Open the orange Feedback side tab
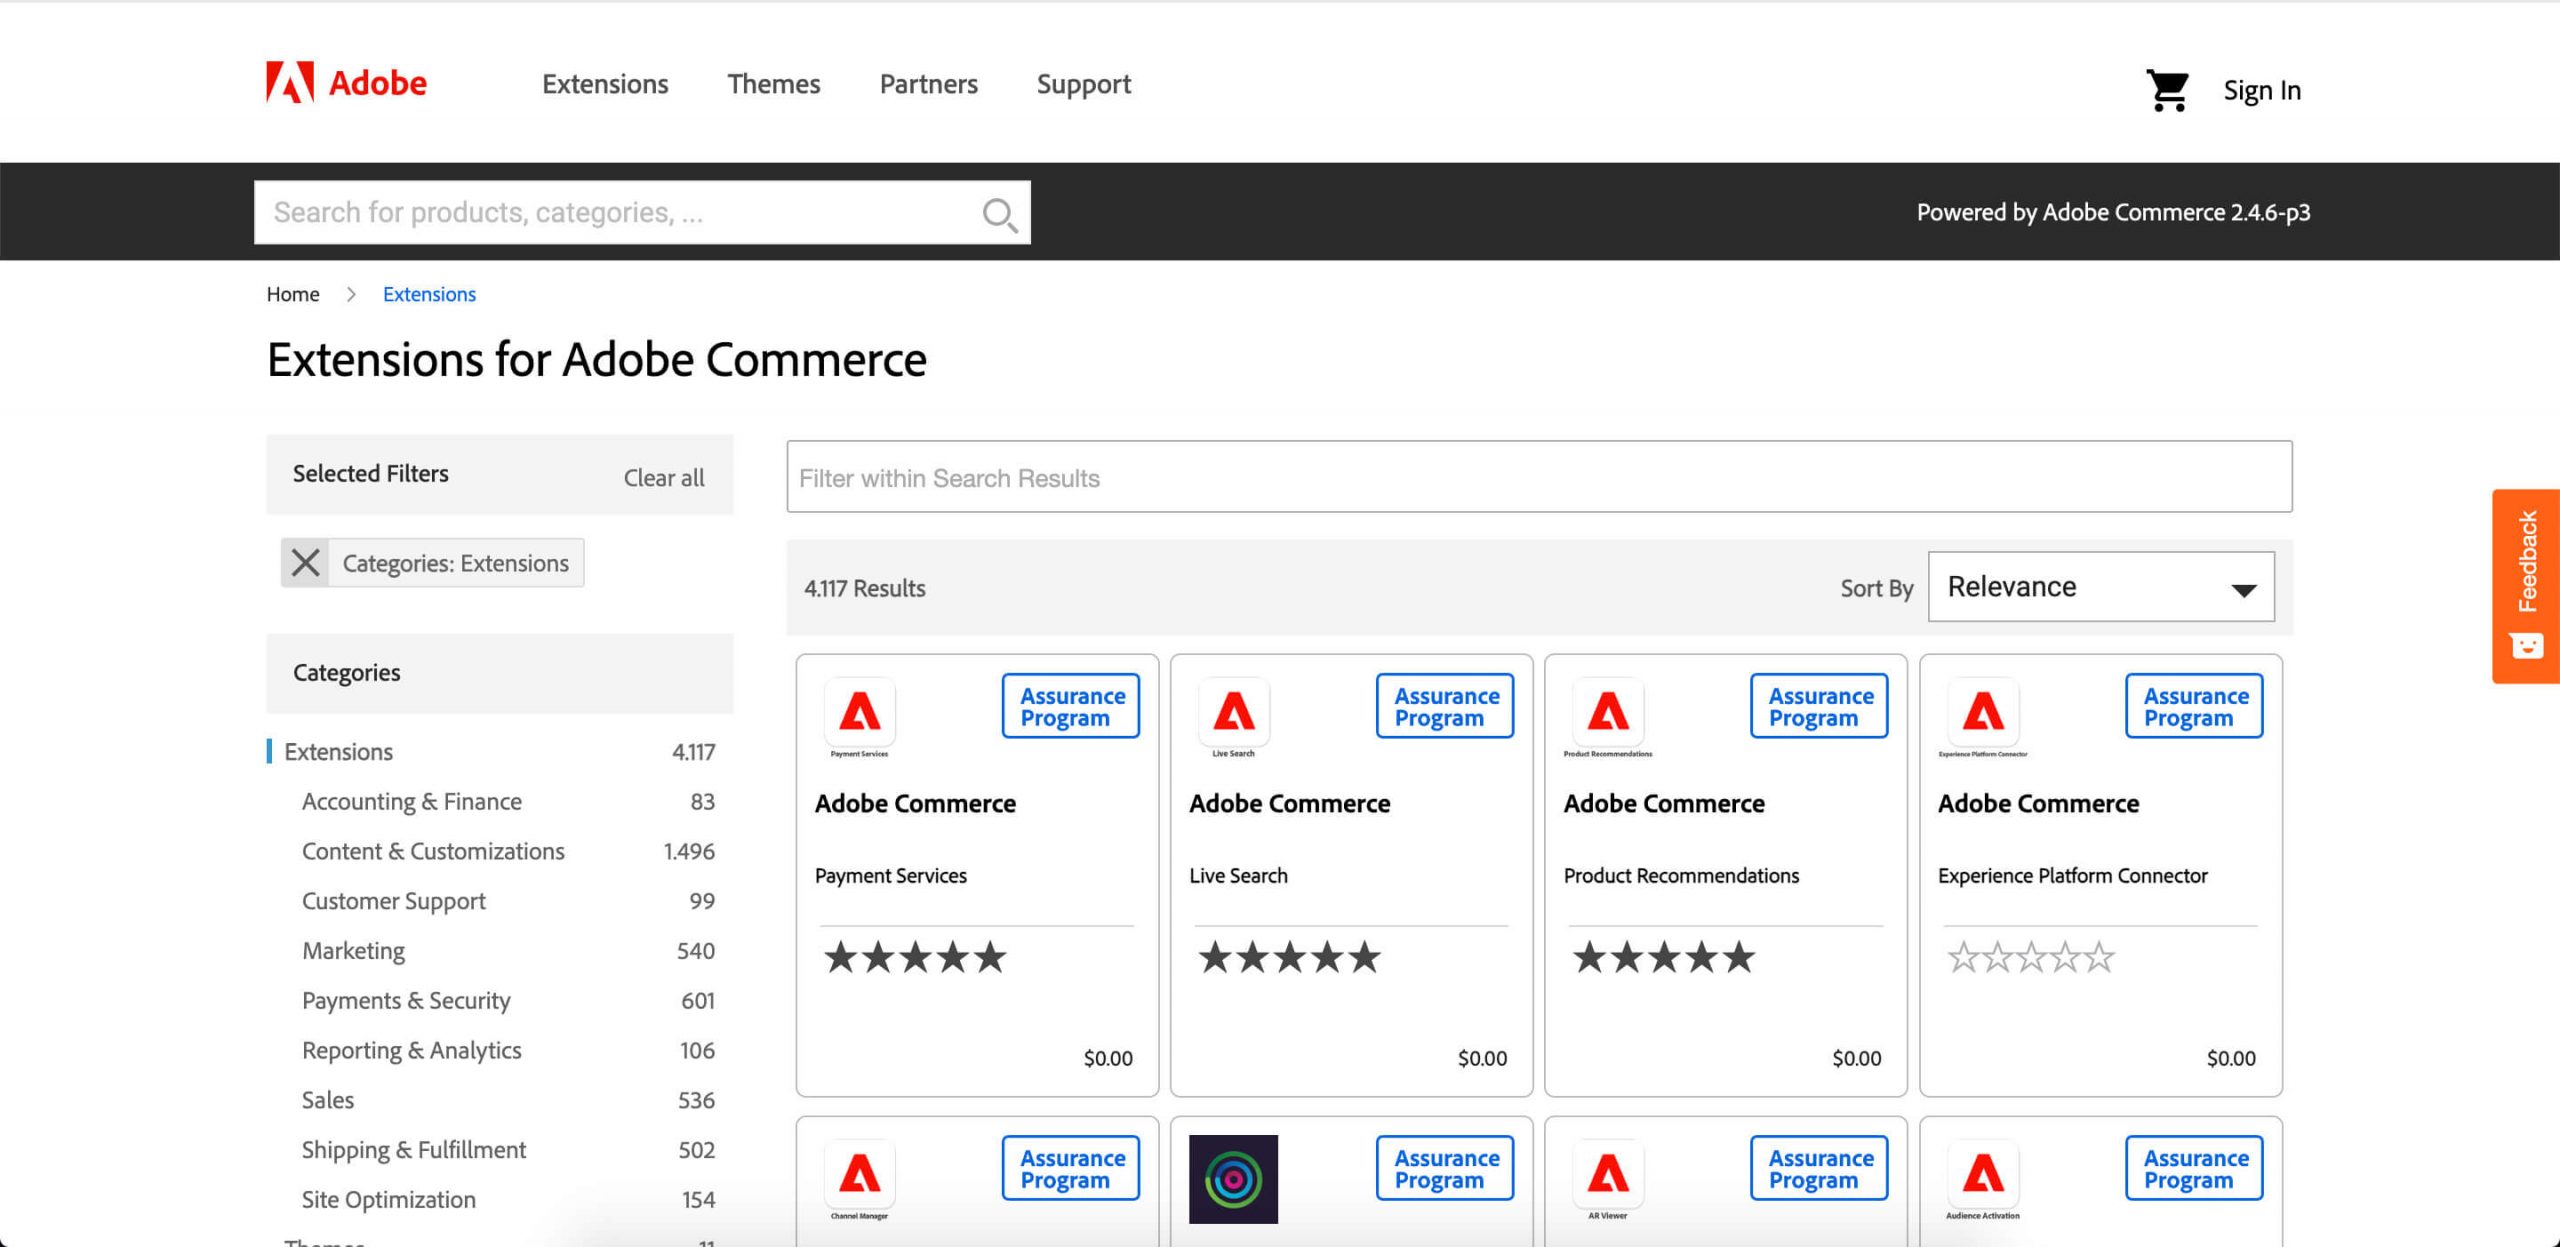Screen dimensions: 2560x1247 (x=2526, y=586)
